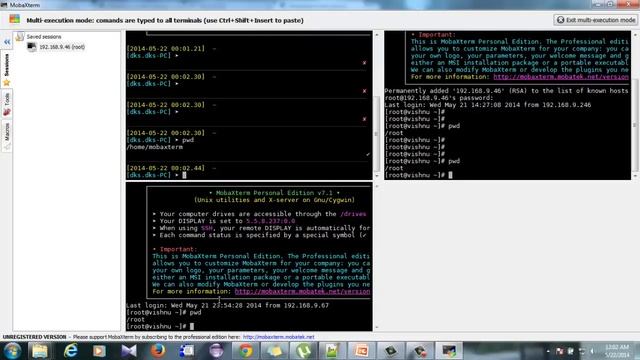Image resolution: width=640 pixels, height=360 pixels.
Task: Click MobaXterm taskbar icon
Action: [449, 351]
